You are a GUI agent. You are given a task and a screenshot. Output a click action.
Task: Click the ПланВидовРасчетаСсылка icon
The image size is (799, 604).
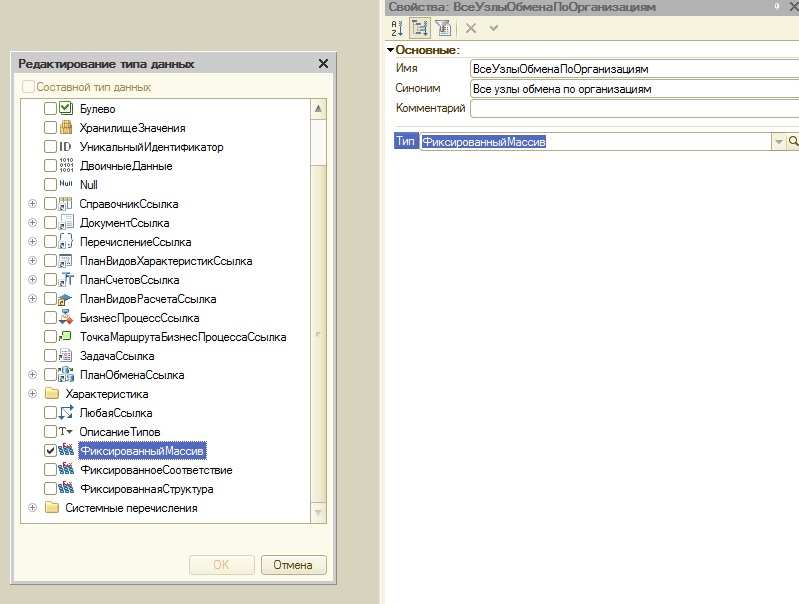coord(65,299)
